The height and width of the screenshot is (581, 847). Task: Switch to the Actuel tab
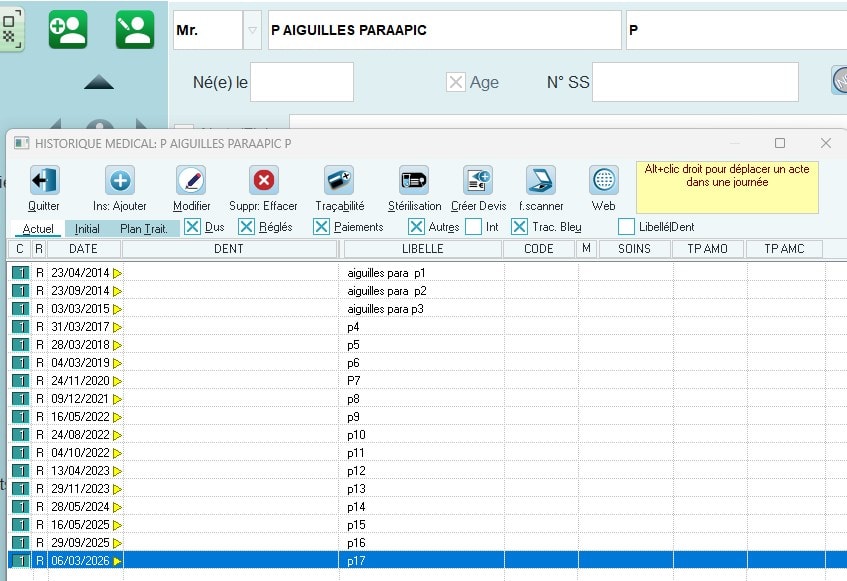tap(38, 229)
